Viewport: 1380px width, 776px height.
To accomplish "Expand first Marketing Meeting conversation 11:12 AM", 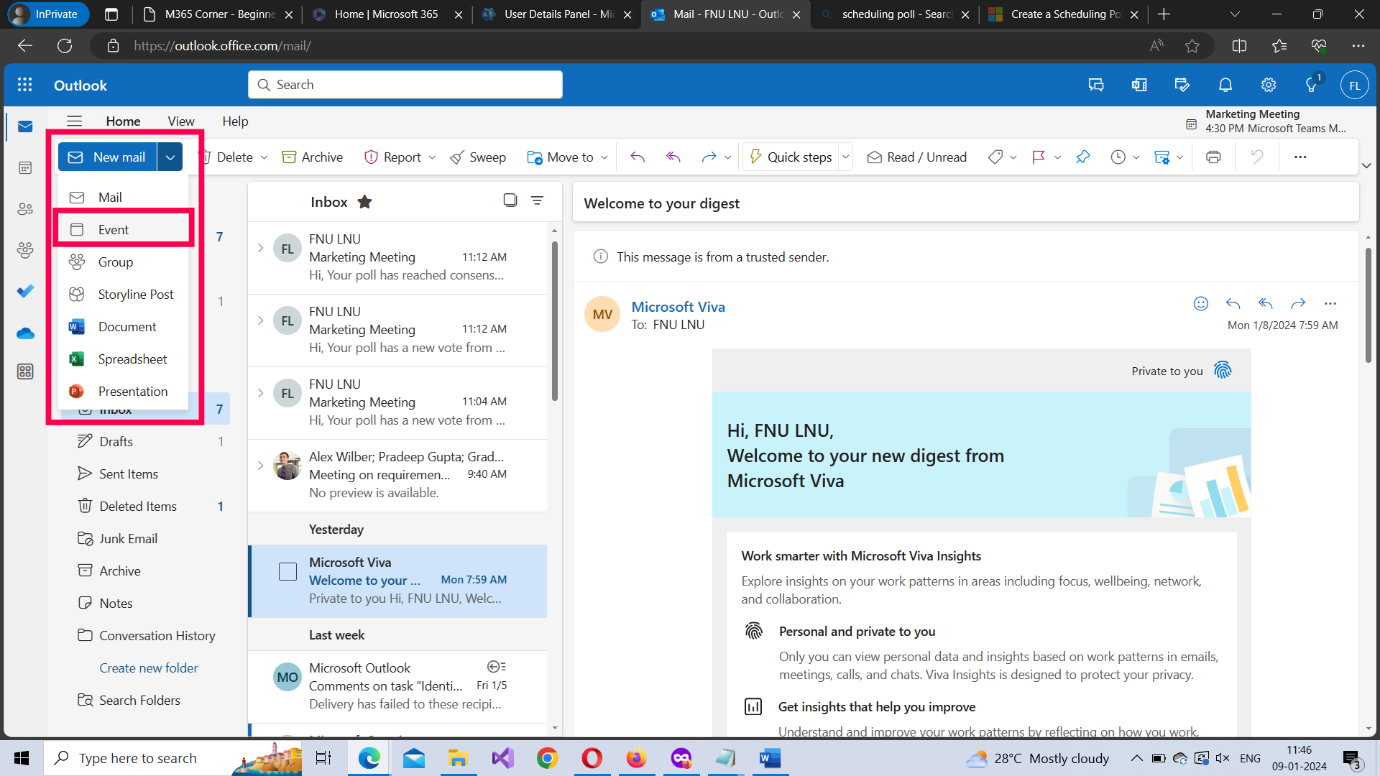I will pos(260,248).
